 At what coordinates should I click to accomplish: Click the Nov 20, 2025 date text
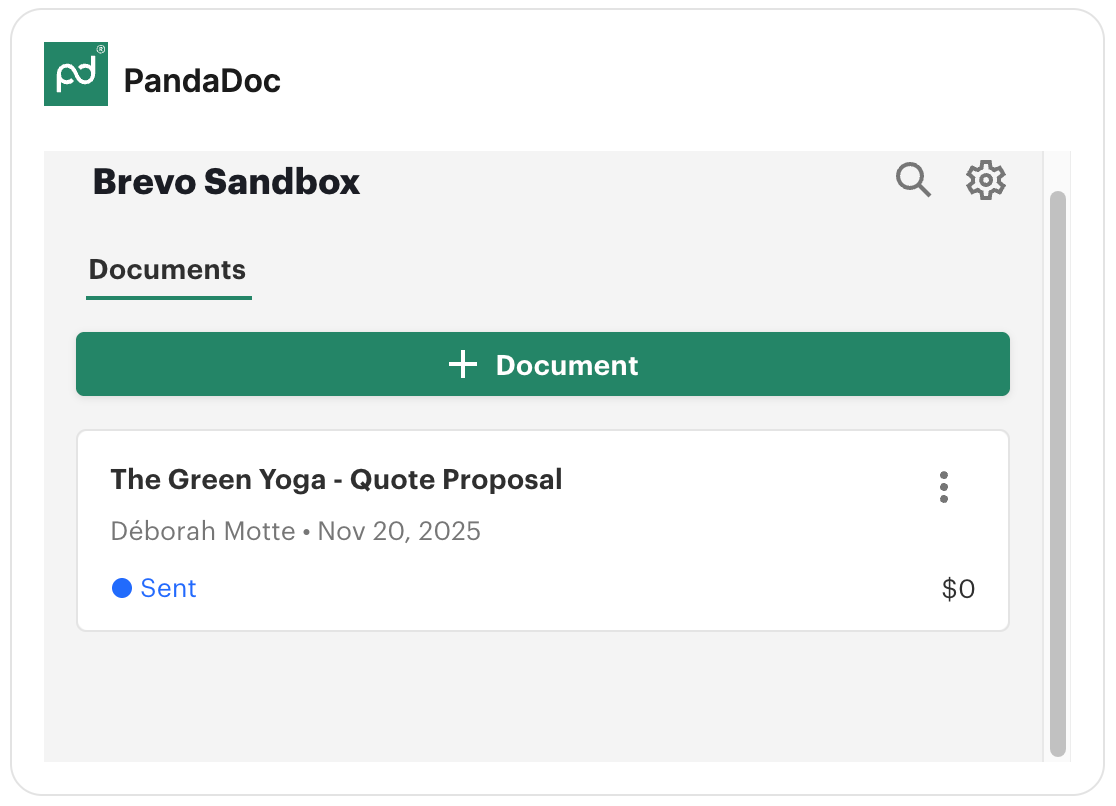[x=398, y=531]
